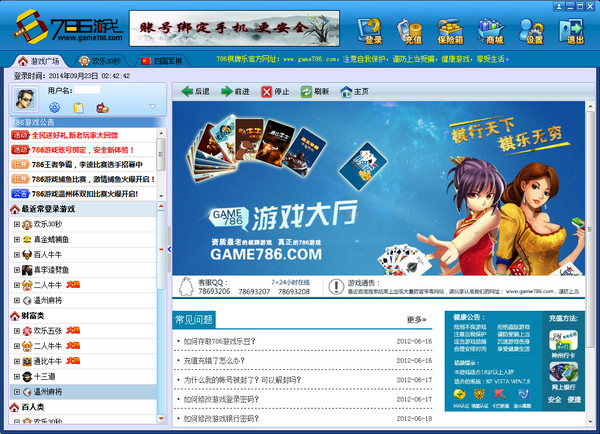
Task: Select the 百人类 category header
Action: (x=83, y=407)
